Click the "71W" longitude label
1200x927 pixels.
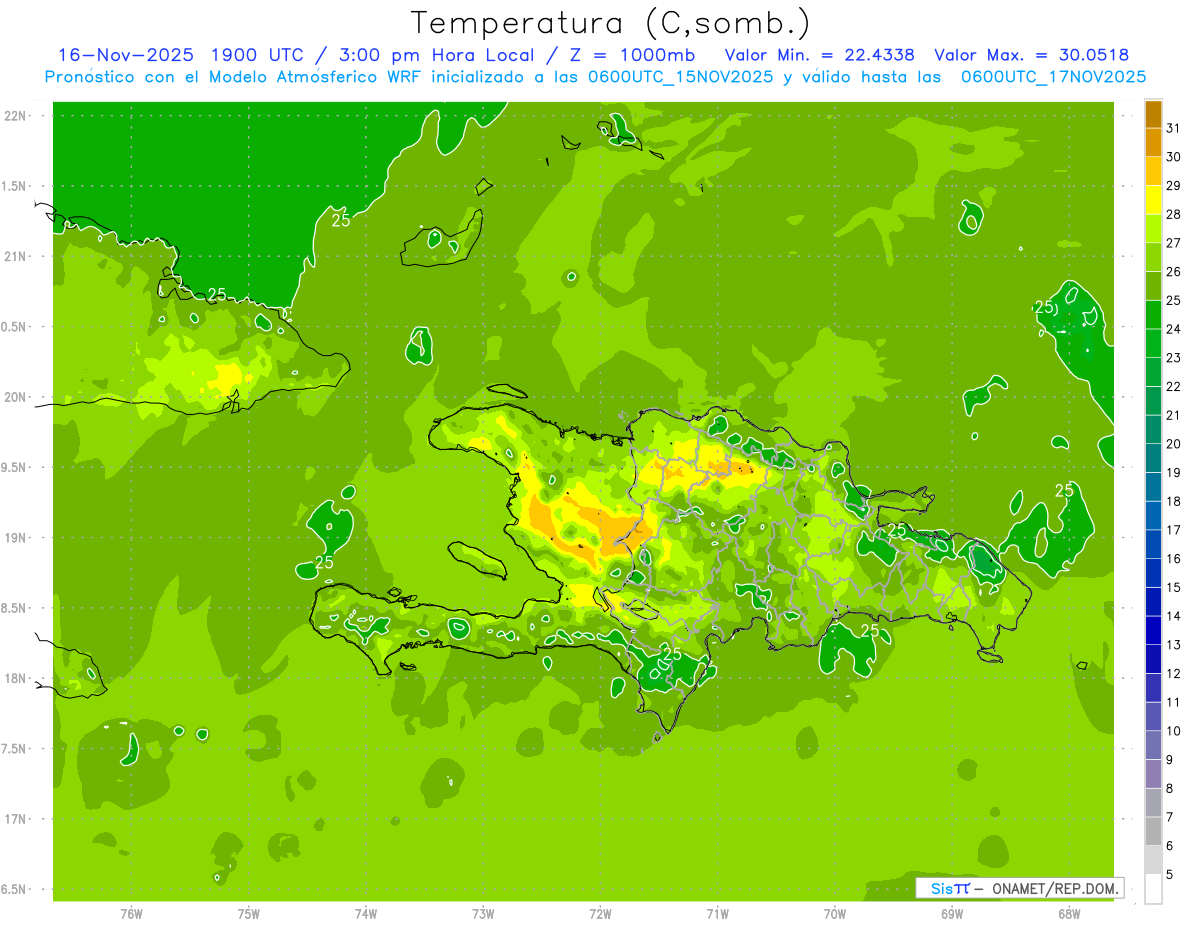tap(717, 914)
